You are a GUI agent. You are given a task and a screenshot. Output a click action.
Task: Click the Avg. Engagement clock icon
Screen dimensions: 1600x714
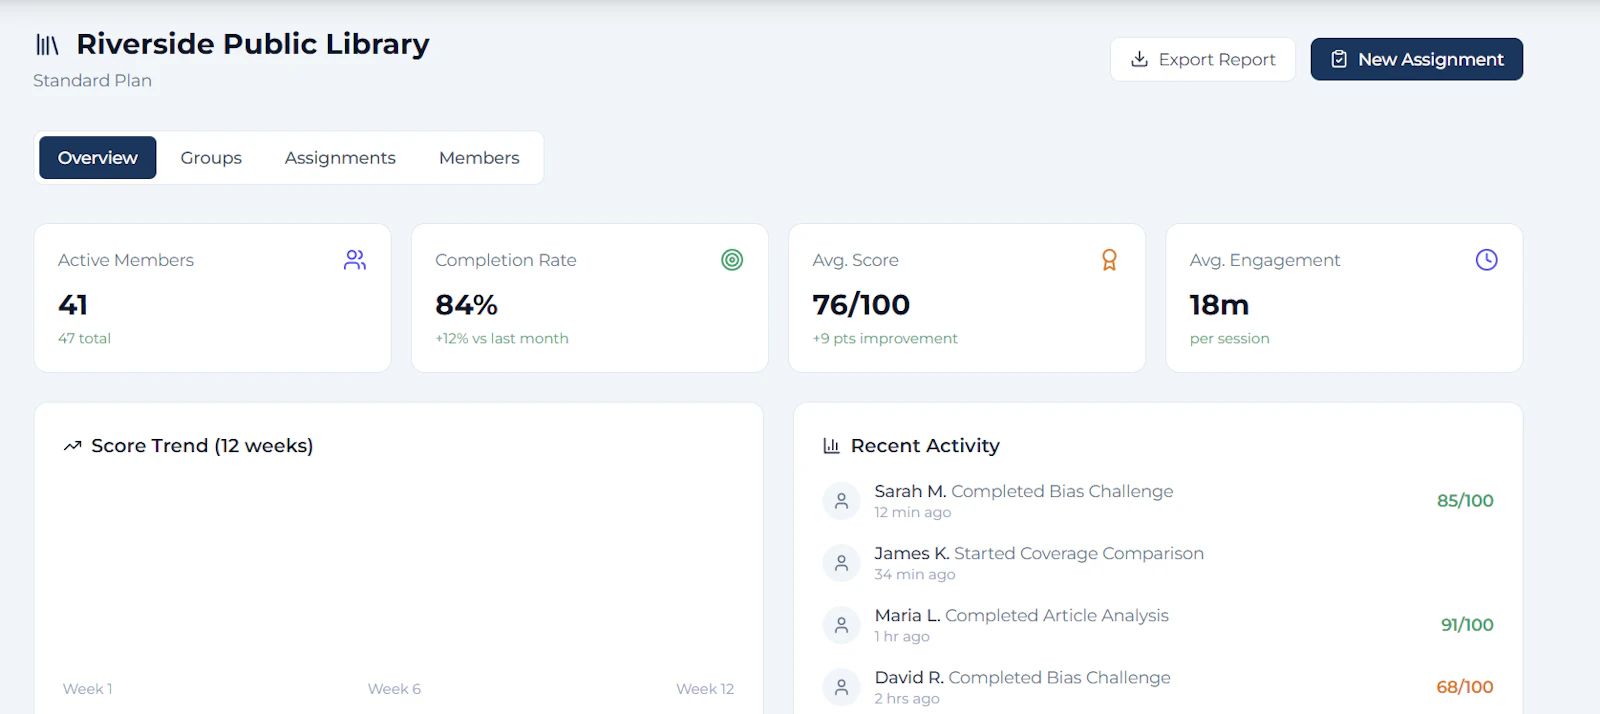click(x=1487, y=260)
